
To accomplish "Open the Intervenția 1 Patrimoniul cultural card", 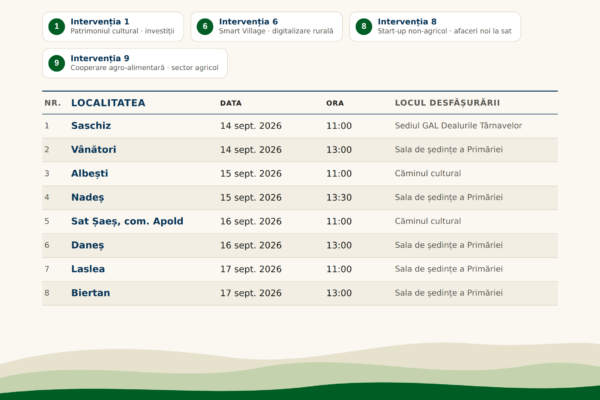I will tap(113, 26).
